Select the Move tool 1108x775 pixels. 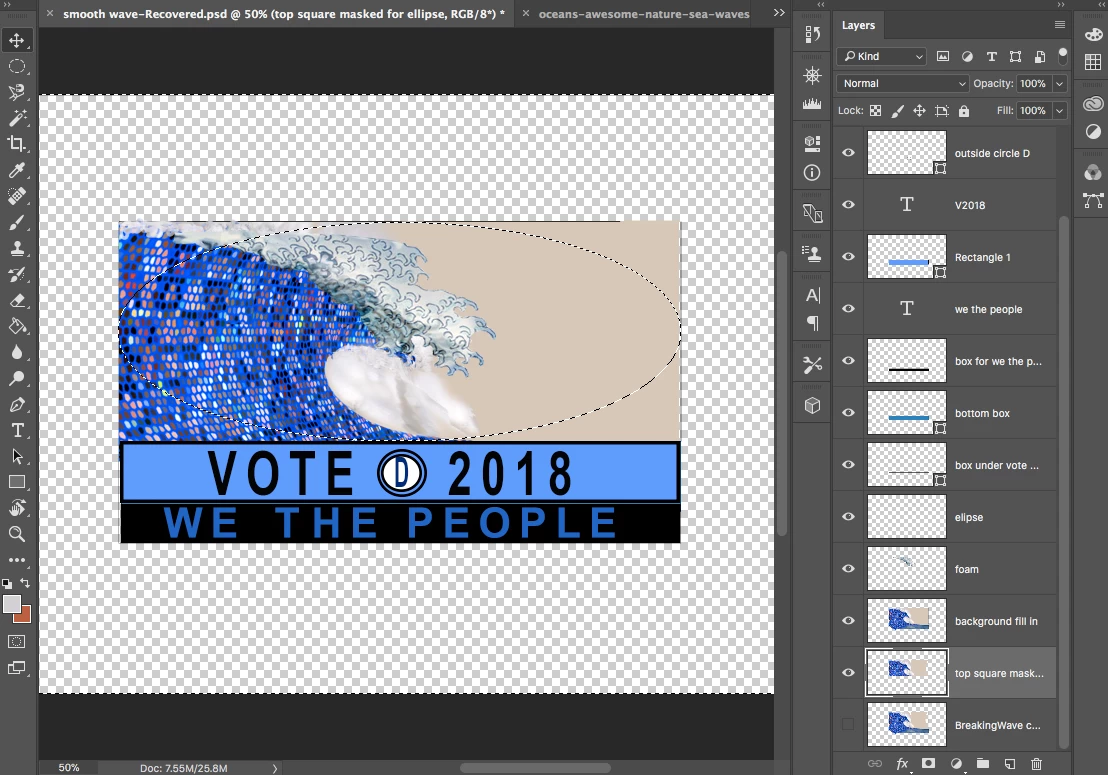pos(17,40)
